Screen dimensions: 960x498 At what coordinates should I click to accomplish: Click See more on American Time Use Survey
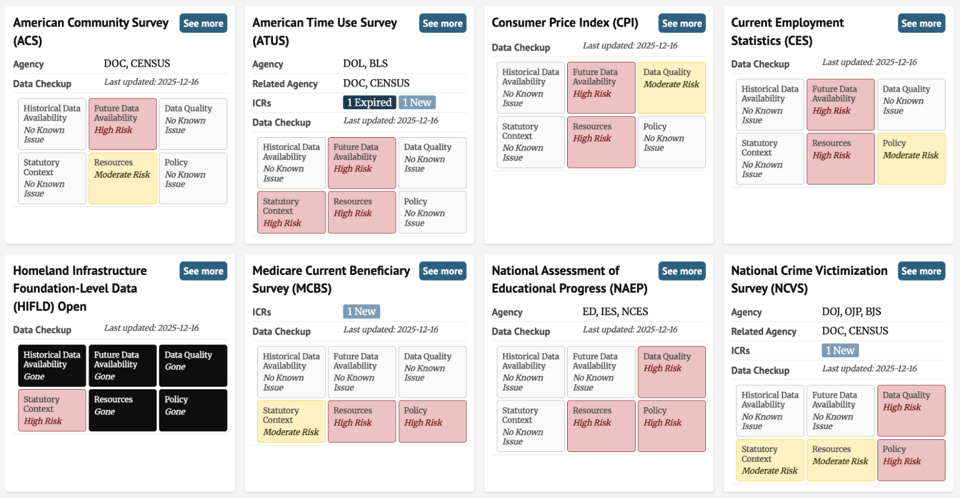pos(442,23)
